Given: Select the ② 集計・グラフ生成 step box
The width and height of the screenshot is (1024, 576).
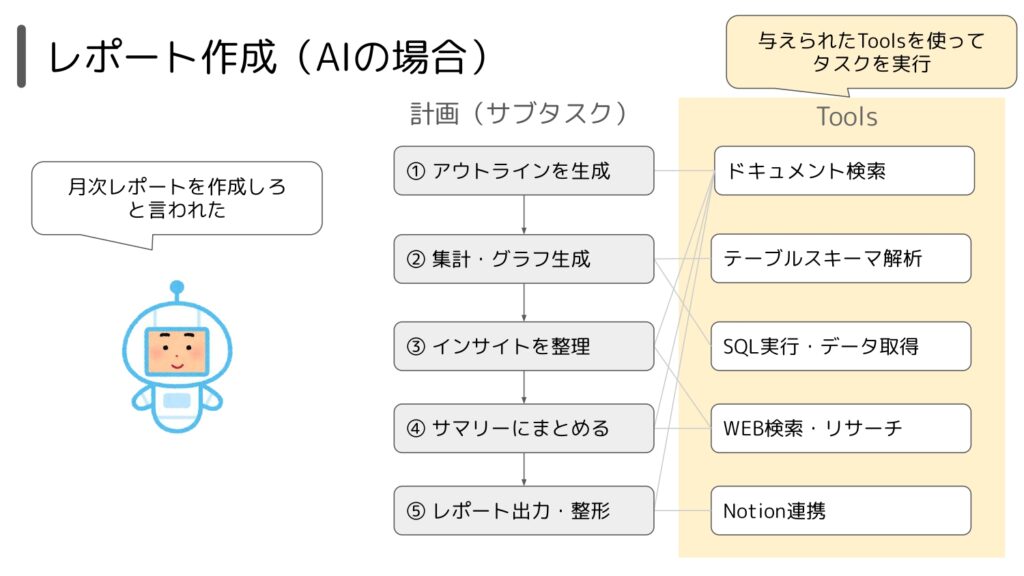Looking at the screenshot, I should (x=524, y=259).
